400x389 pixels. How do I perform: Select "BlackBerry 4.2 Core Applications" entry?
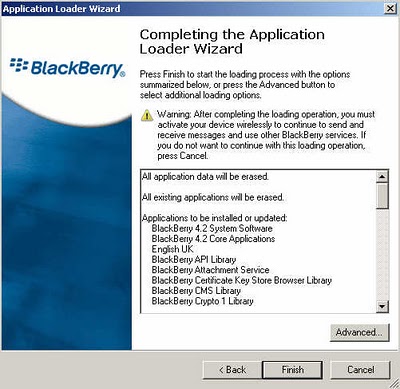213,239
